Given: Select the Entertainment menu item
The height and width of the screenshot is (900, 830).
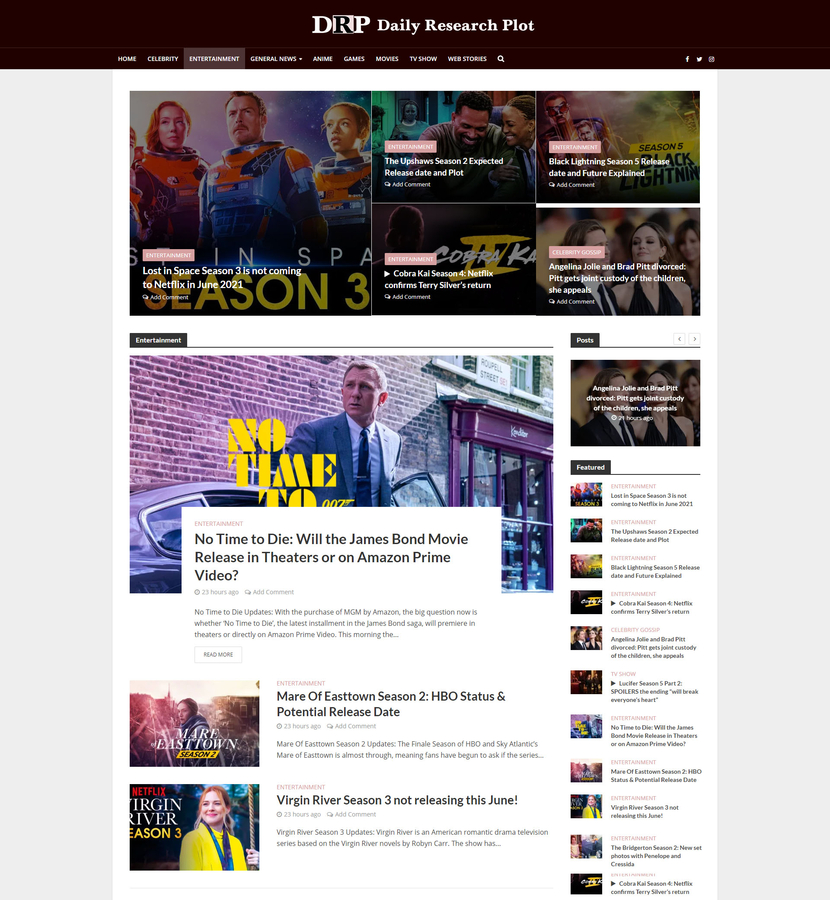Looking at the screenshot, I should coord(214,59).
